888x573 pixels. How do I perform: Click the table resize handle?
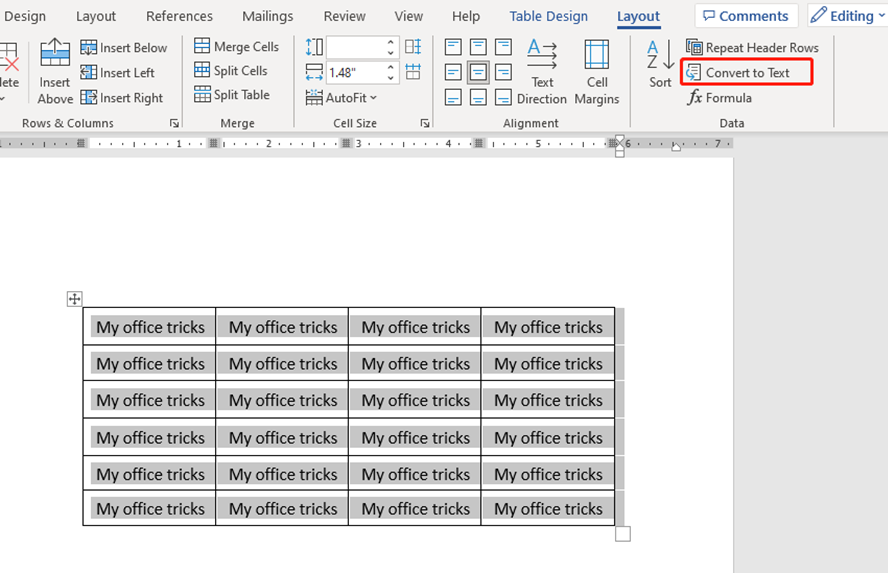click(x=623, y=534)
